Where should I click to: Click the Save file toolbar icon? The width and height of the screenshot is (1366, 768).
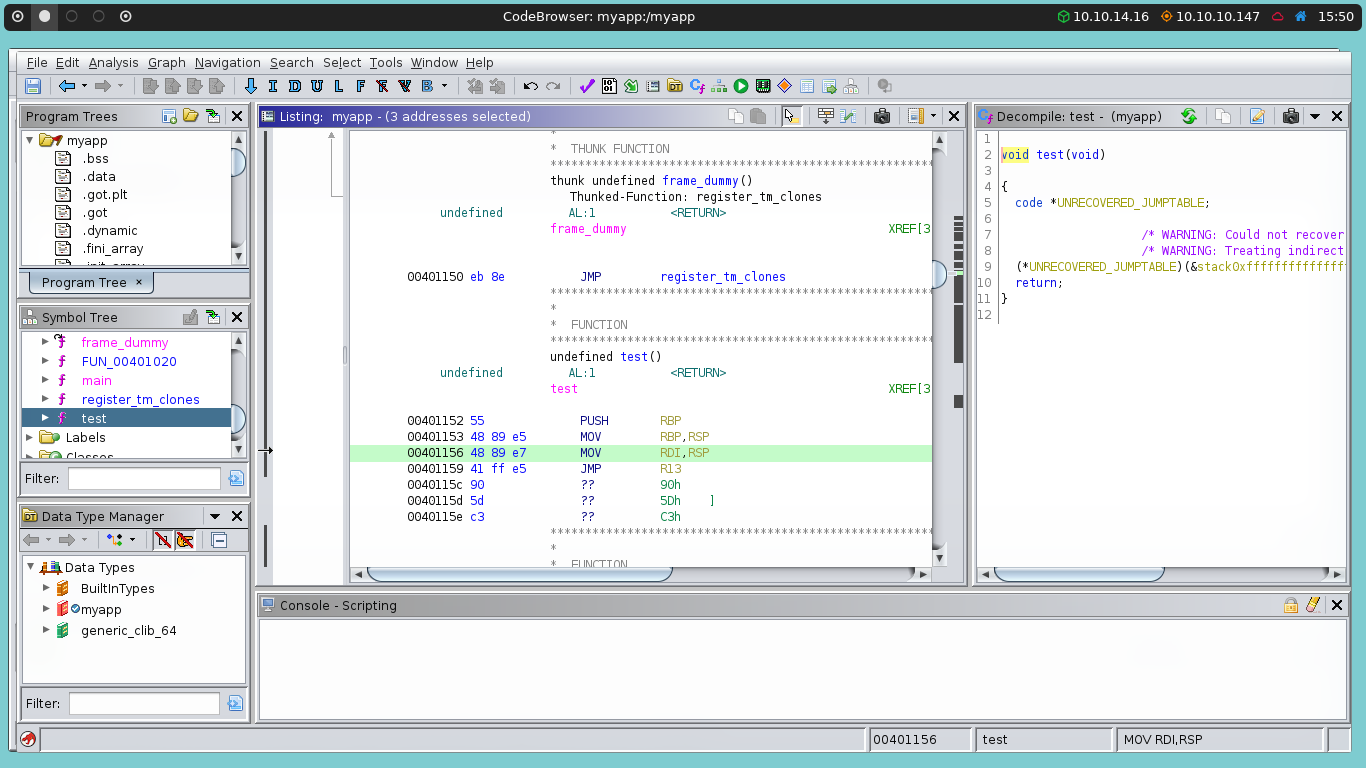point(33,87)
